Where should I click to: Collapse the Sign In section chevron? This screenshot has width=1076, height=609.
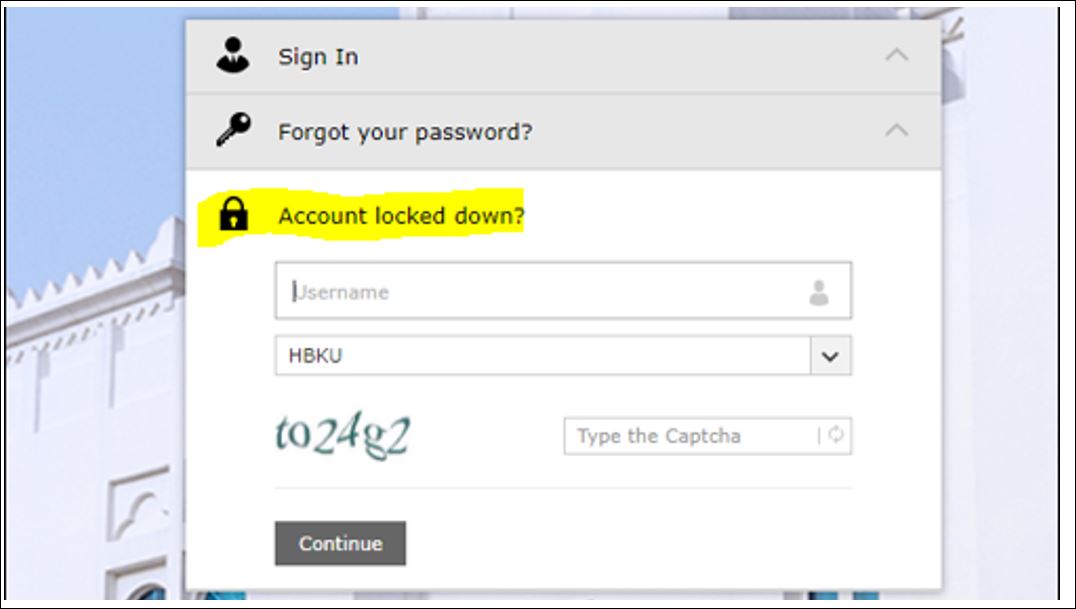coord(896,55)
